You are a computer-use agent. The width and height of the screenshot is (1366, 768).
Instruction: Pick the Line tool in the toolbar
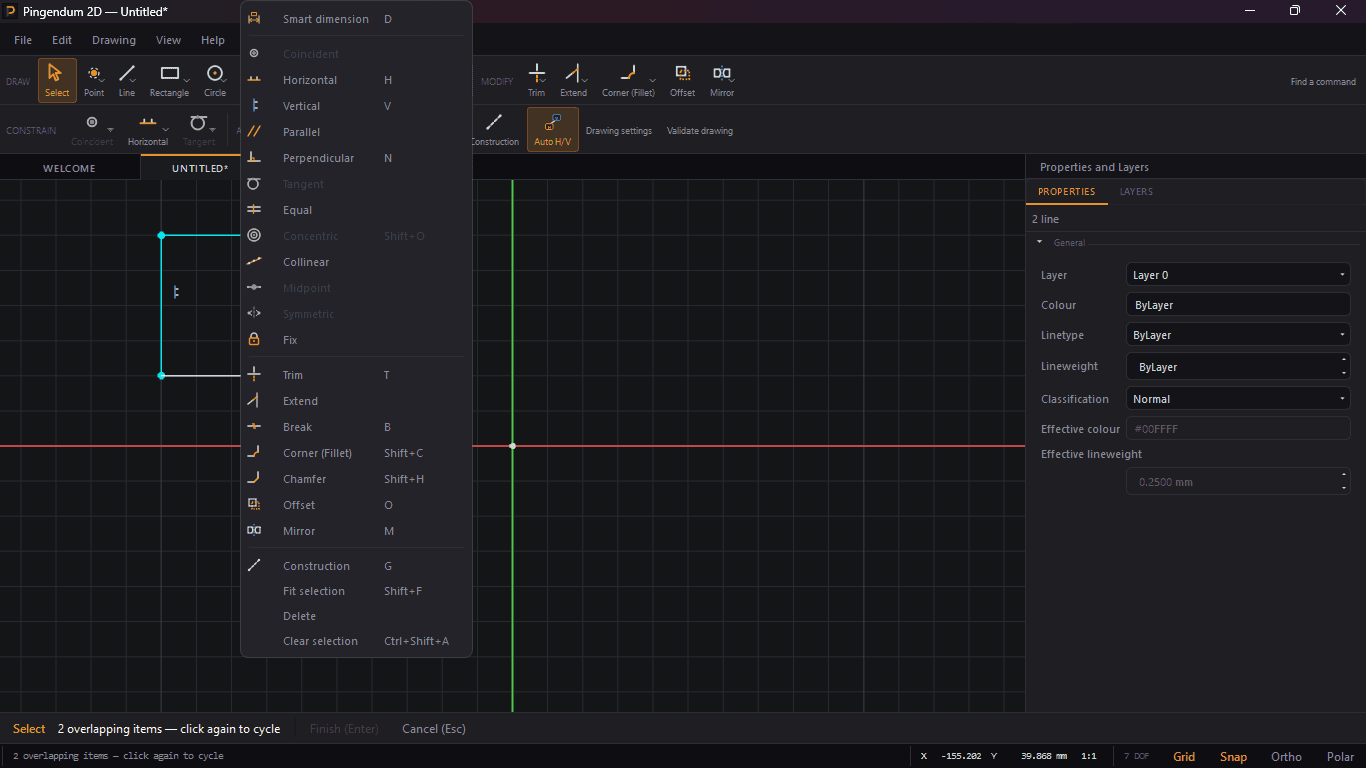(125, 80)
